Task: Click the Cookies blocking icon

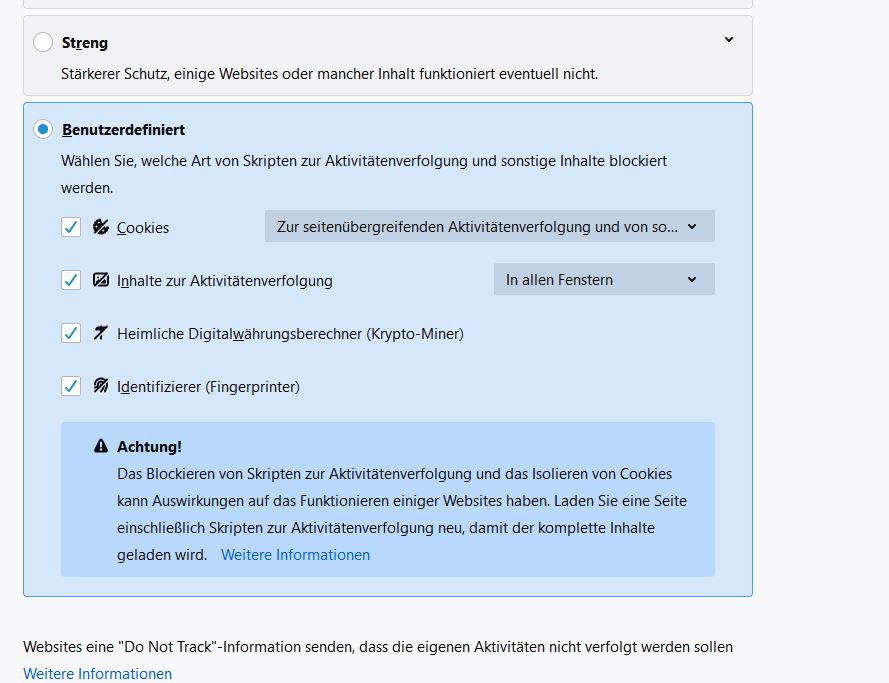Action: 101,227
